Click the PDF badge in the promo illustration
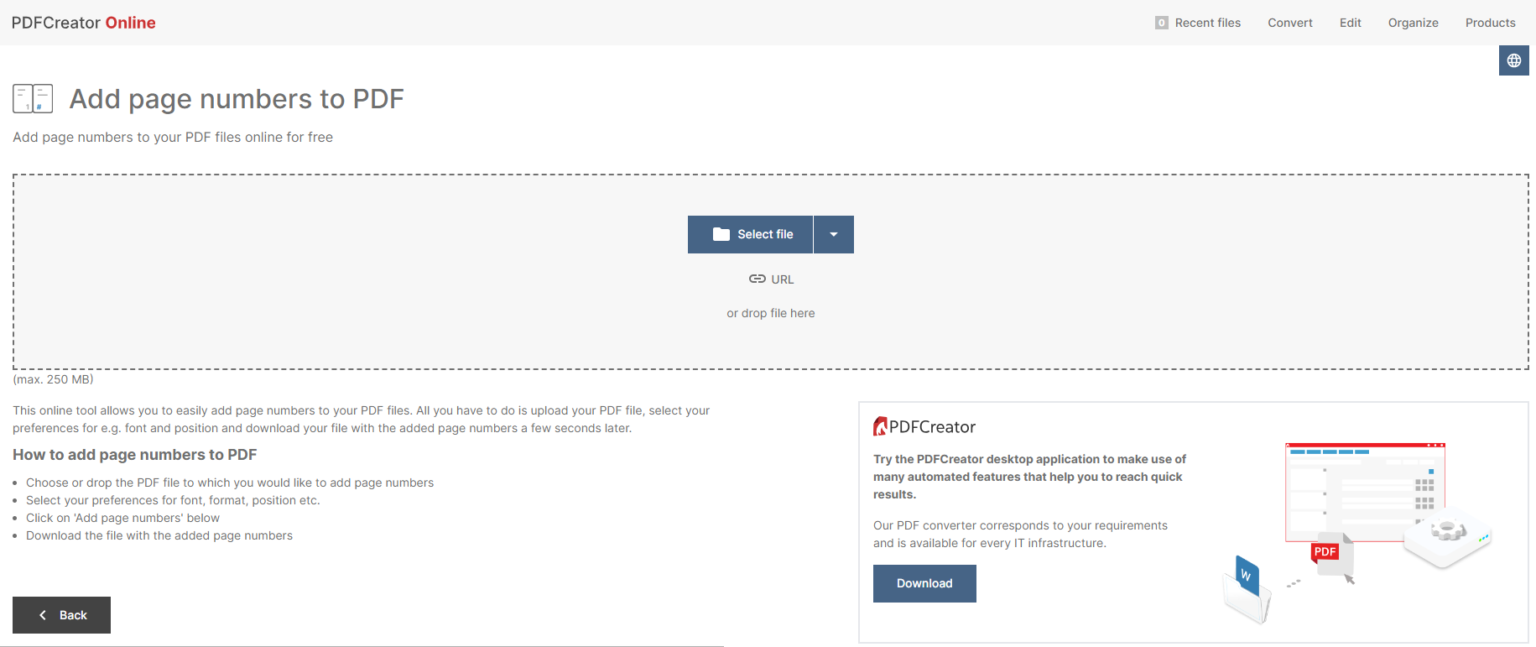Viewport: 1536px width, 647px height. 1323,551
